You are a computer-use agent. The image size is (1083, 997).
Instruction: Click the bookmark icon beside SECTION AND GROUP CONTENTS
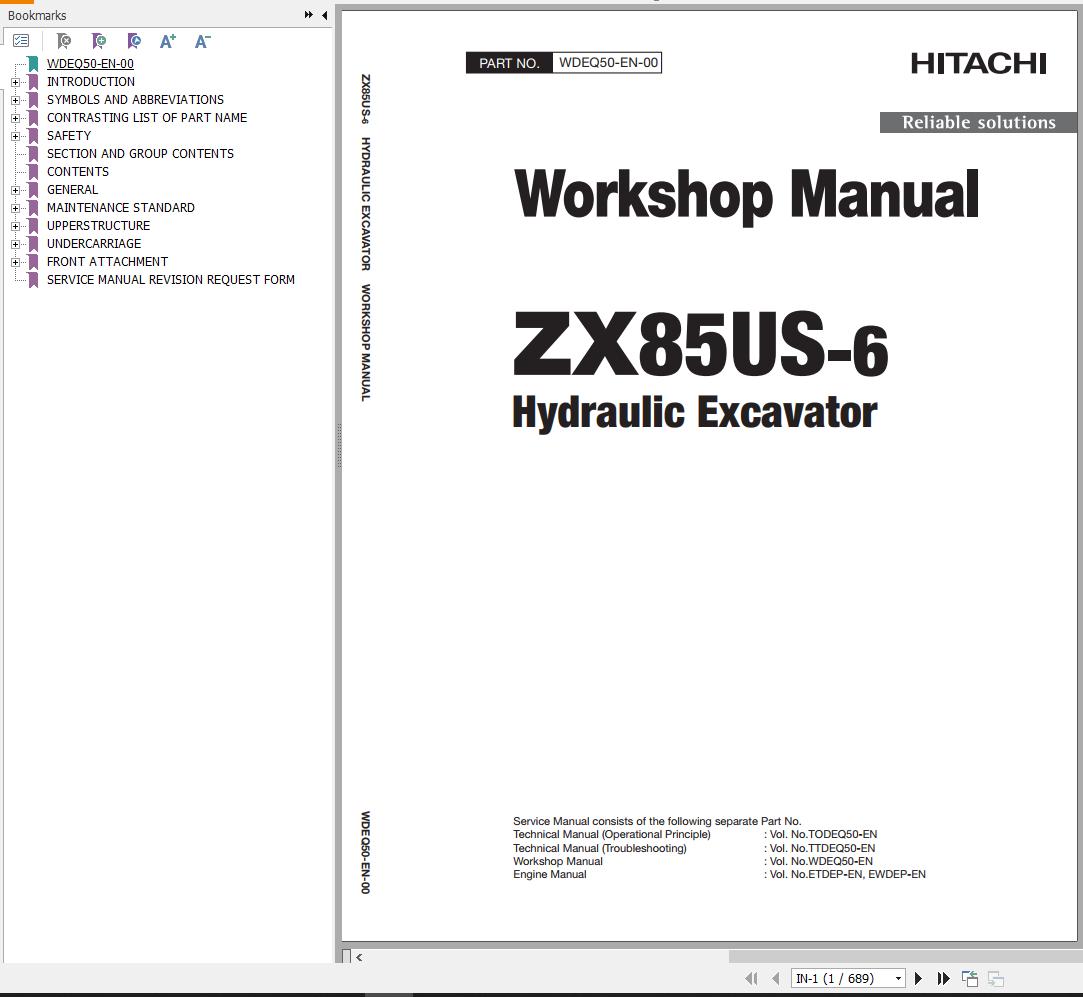pos(32,154)
